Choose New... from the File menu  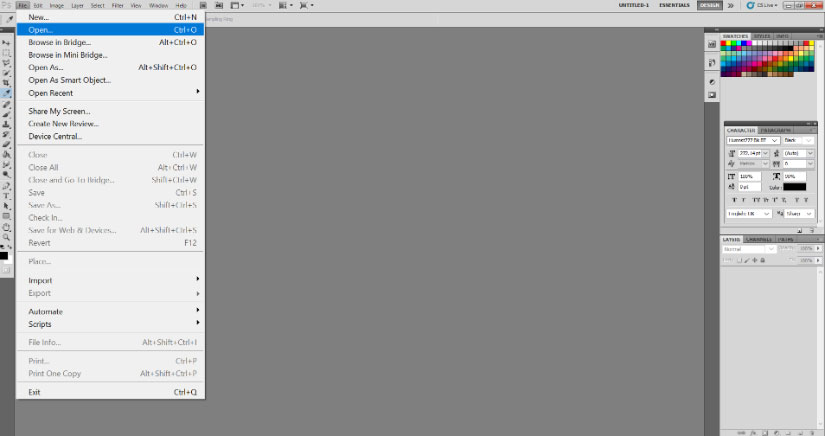pos(110,17)
